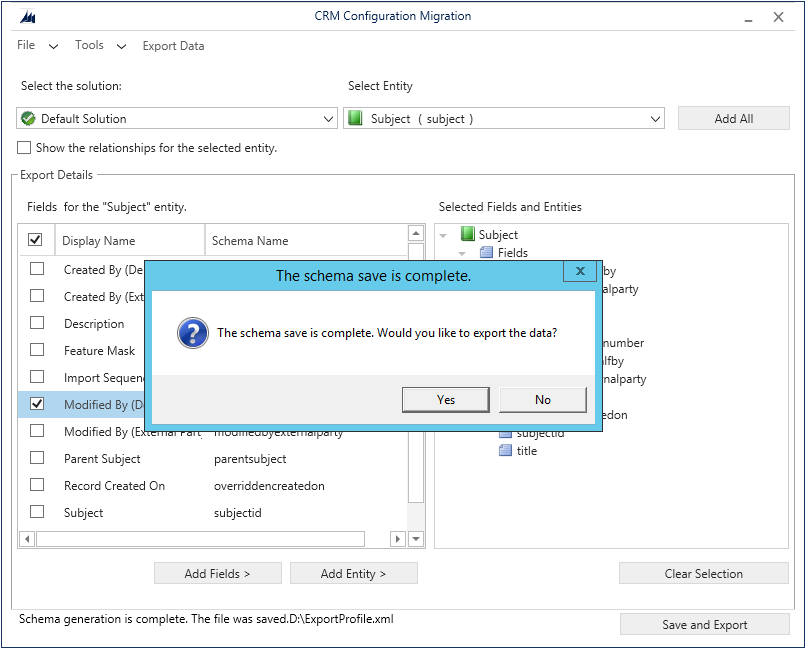Viewport: 807px width, 649px height.
Task: Open the Select Entity dropdown
Action: coord(655,119)
